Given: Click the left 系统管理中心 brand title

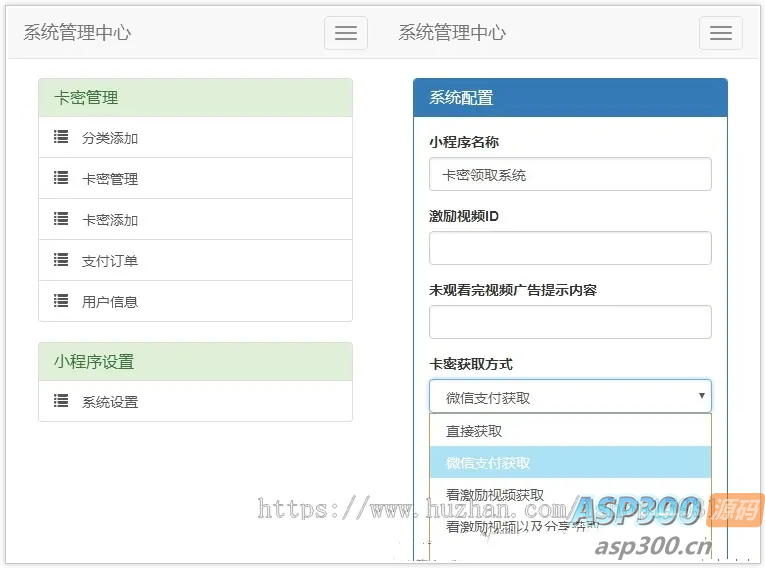Looking at the screenshot, I should point(77,33).
